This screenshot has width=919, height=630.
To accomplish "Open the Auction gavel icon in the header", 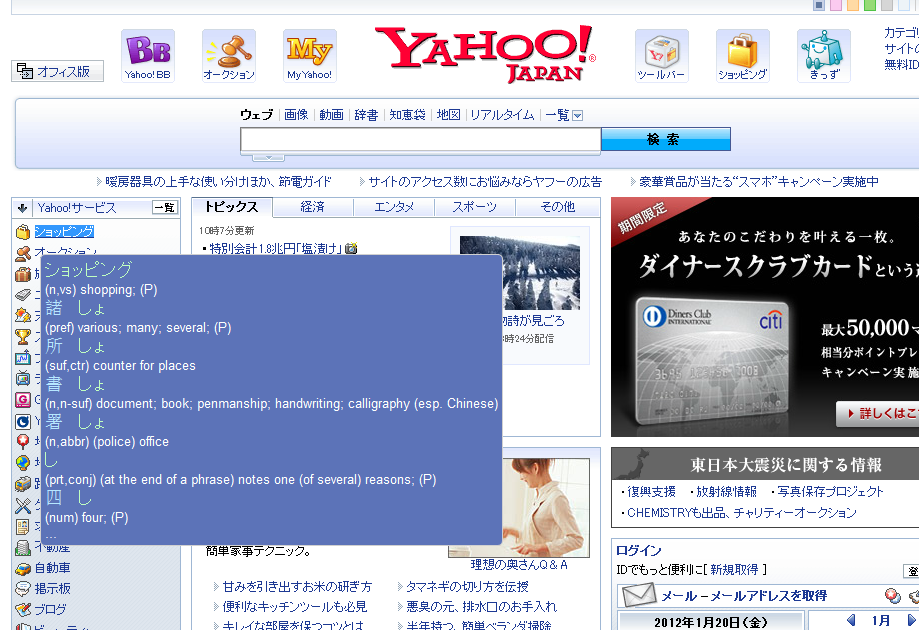I will (229, 56).
